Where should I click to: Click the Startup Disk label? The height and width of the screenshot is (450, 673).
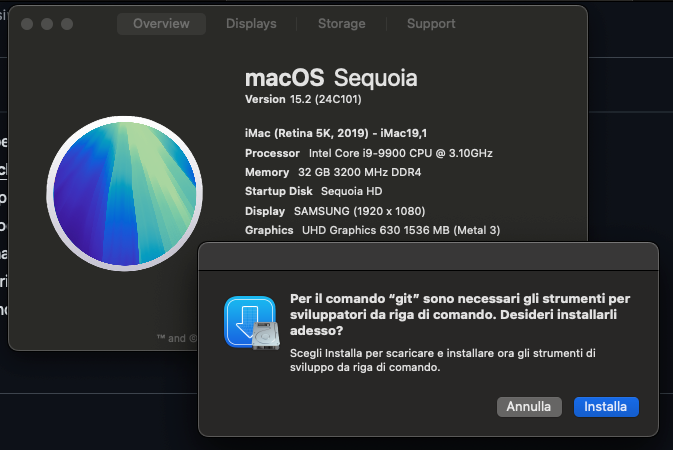coord(279,191)
